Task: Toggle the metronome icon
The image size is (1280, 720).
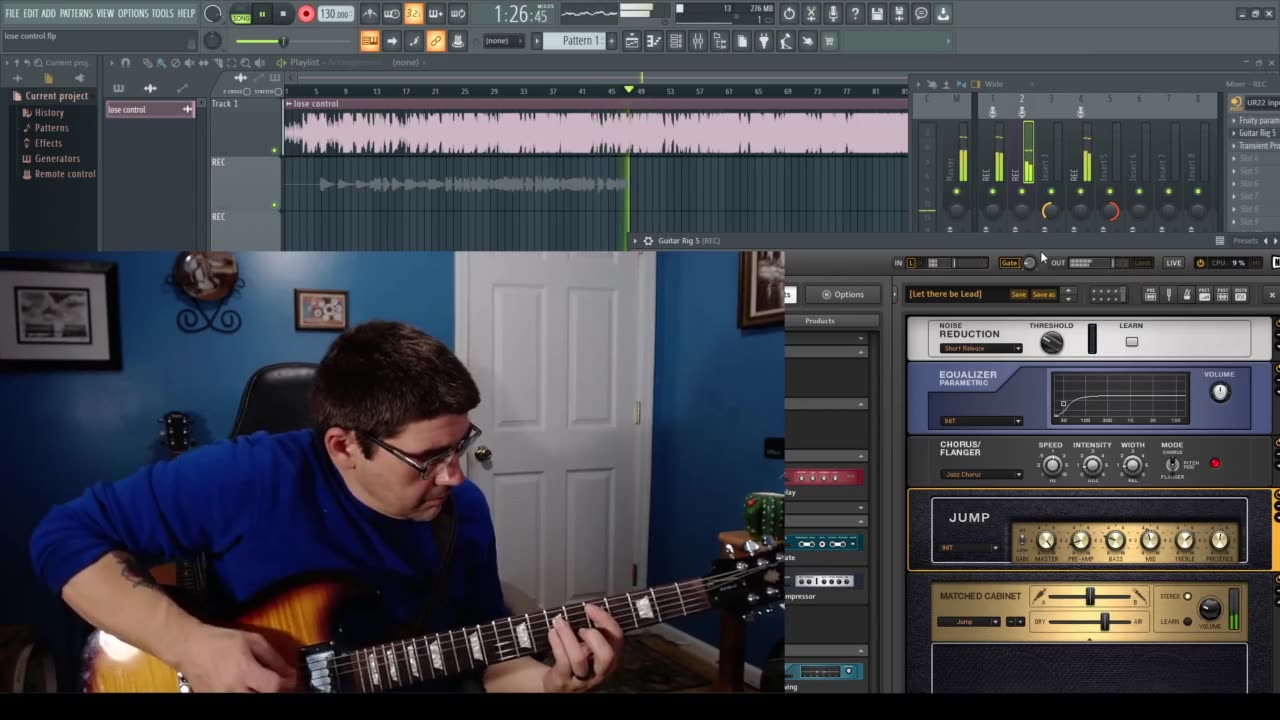Action: (x=370, y=14)
